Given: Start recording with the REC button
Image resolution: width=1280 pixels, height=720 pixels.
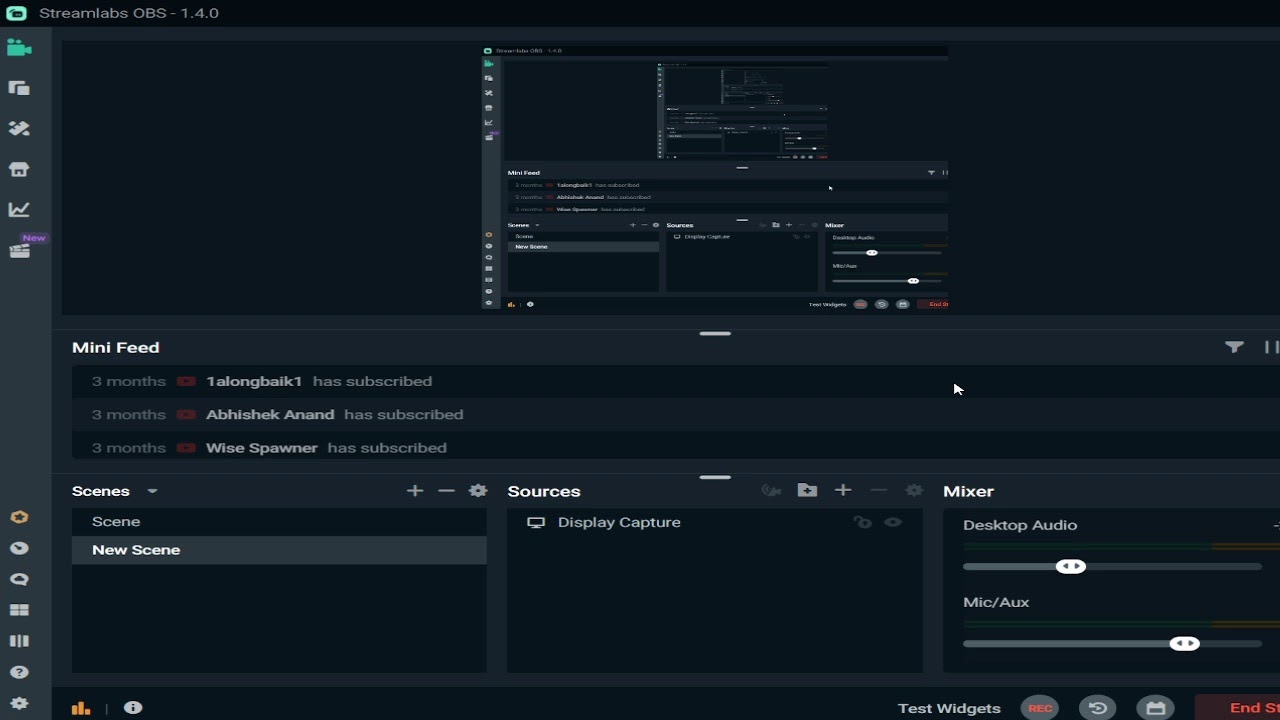Looking at the screenshot, I should point(1040,708).
